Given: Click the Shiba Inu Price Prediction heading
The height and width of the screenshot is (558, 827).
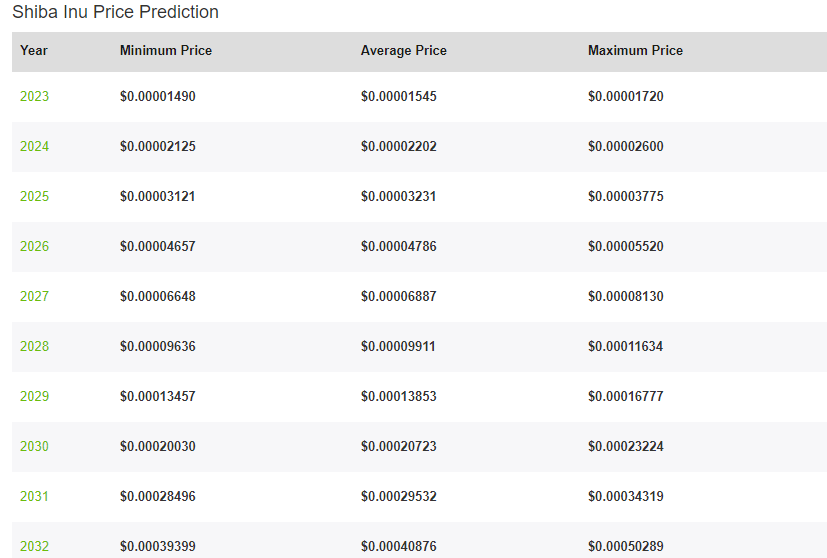Looking at the screenshot, I should pyautogui.click(x=116, y=12).
